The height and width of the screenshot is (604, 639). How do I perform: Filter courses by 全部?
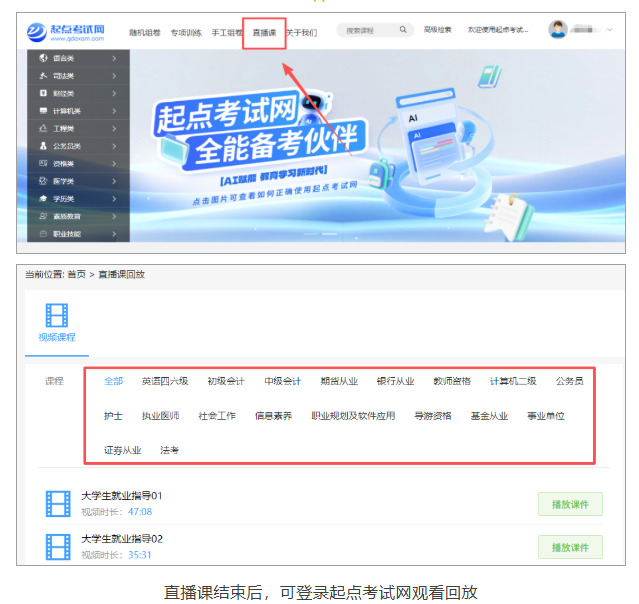[x=113, y=381]
